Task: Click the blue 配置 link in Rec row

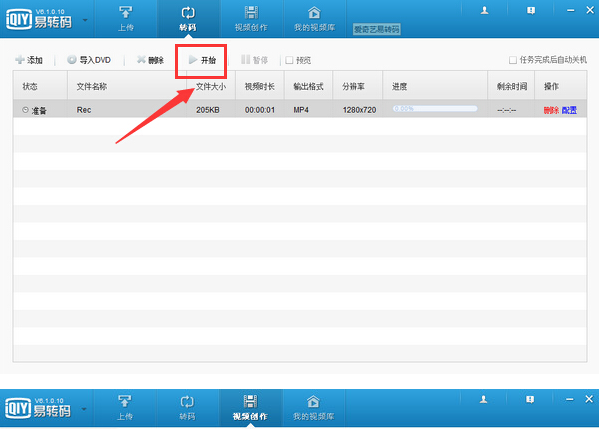Action: tap(569, 110)
